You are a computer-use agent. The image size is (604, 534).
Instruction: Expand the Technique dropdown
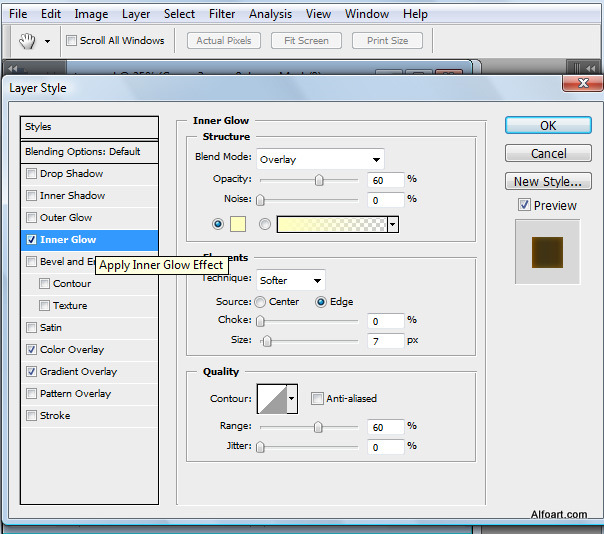pos(290,281)
